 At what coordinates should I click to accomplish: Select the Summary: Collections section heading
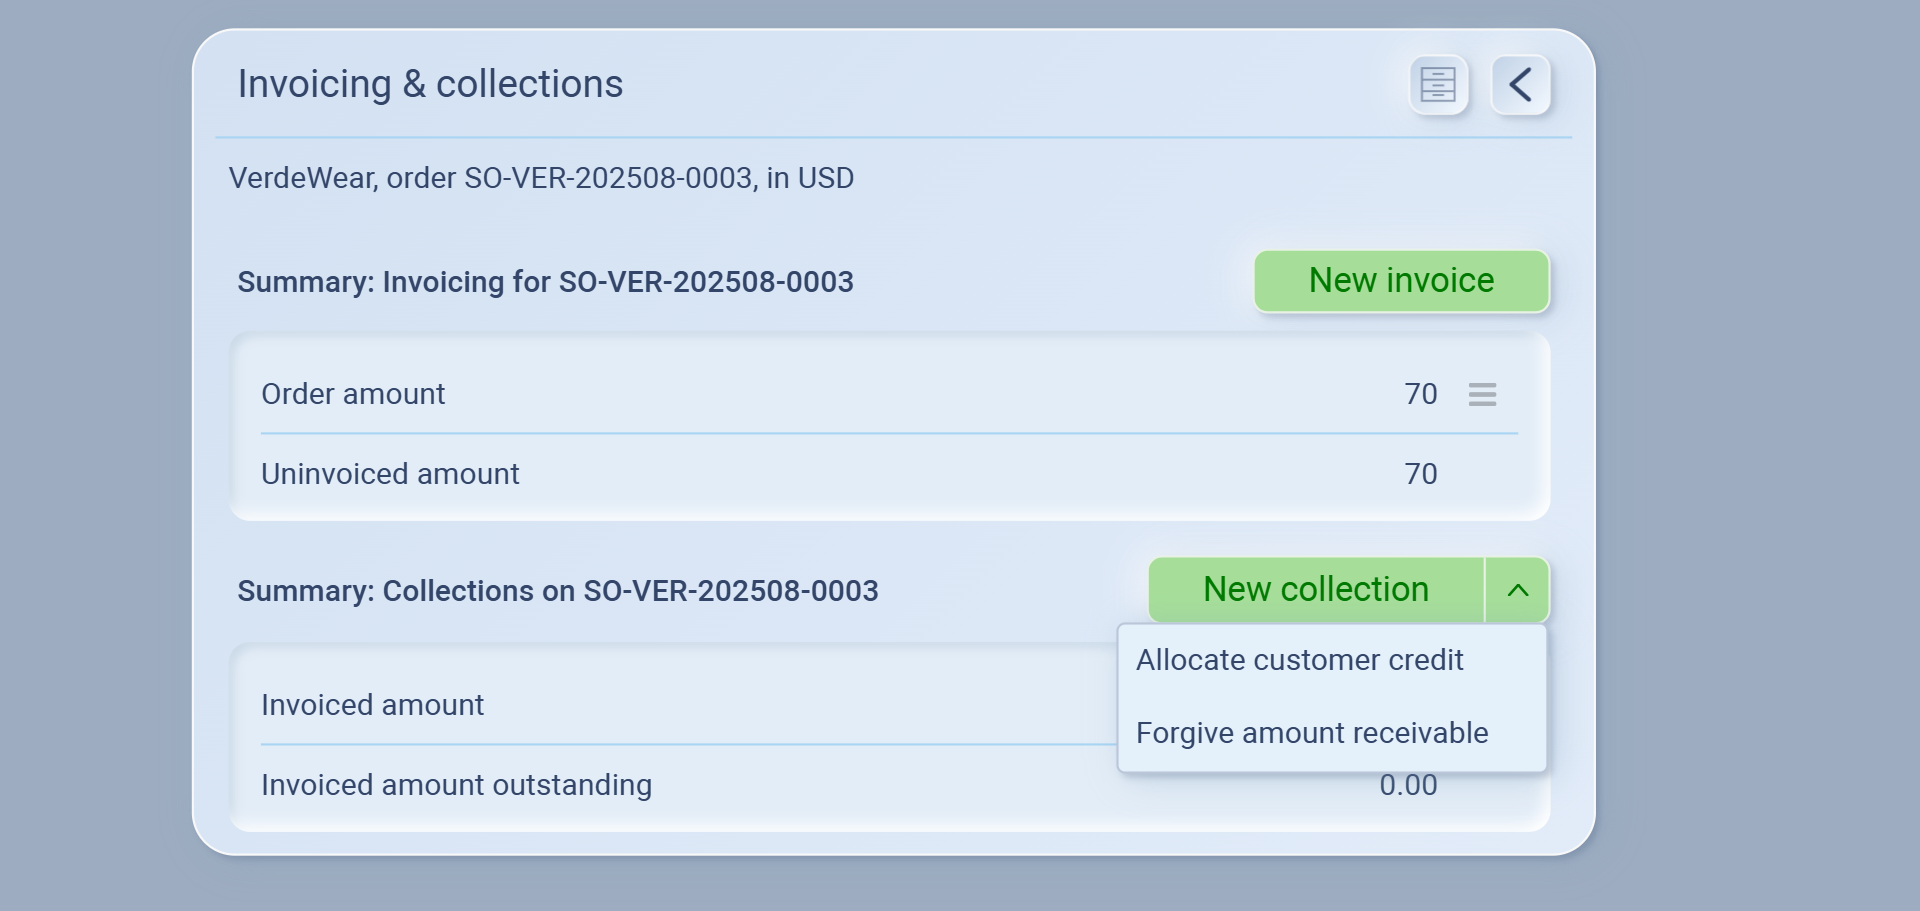point(557,591)
